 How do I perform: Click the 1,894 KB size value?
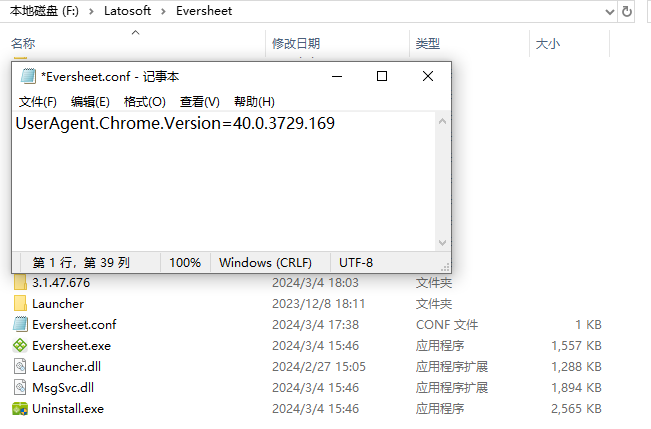[x=576, y=387]
